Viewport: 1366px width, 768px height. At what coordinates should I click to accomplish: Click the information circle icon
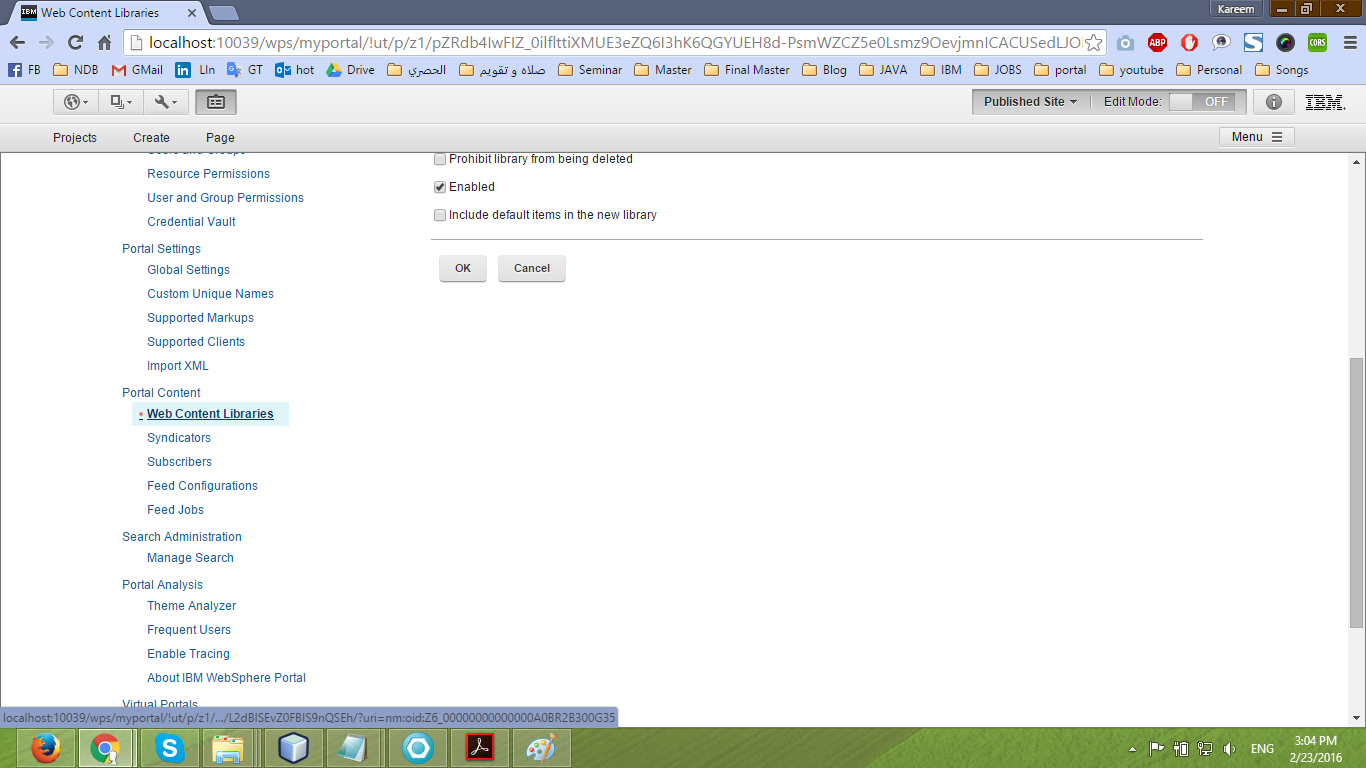[1273, 101]
